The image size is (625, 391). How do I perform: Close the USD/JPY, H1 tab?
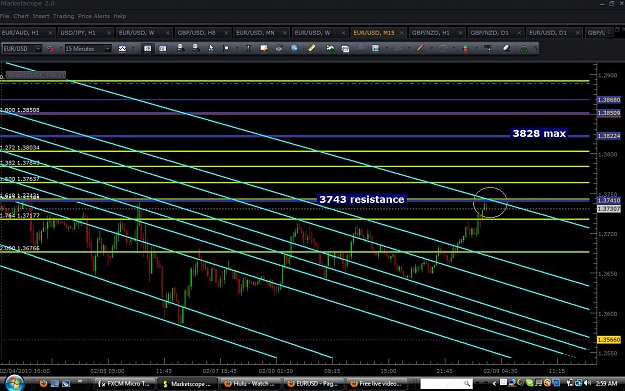coord(109,33)
